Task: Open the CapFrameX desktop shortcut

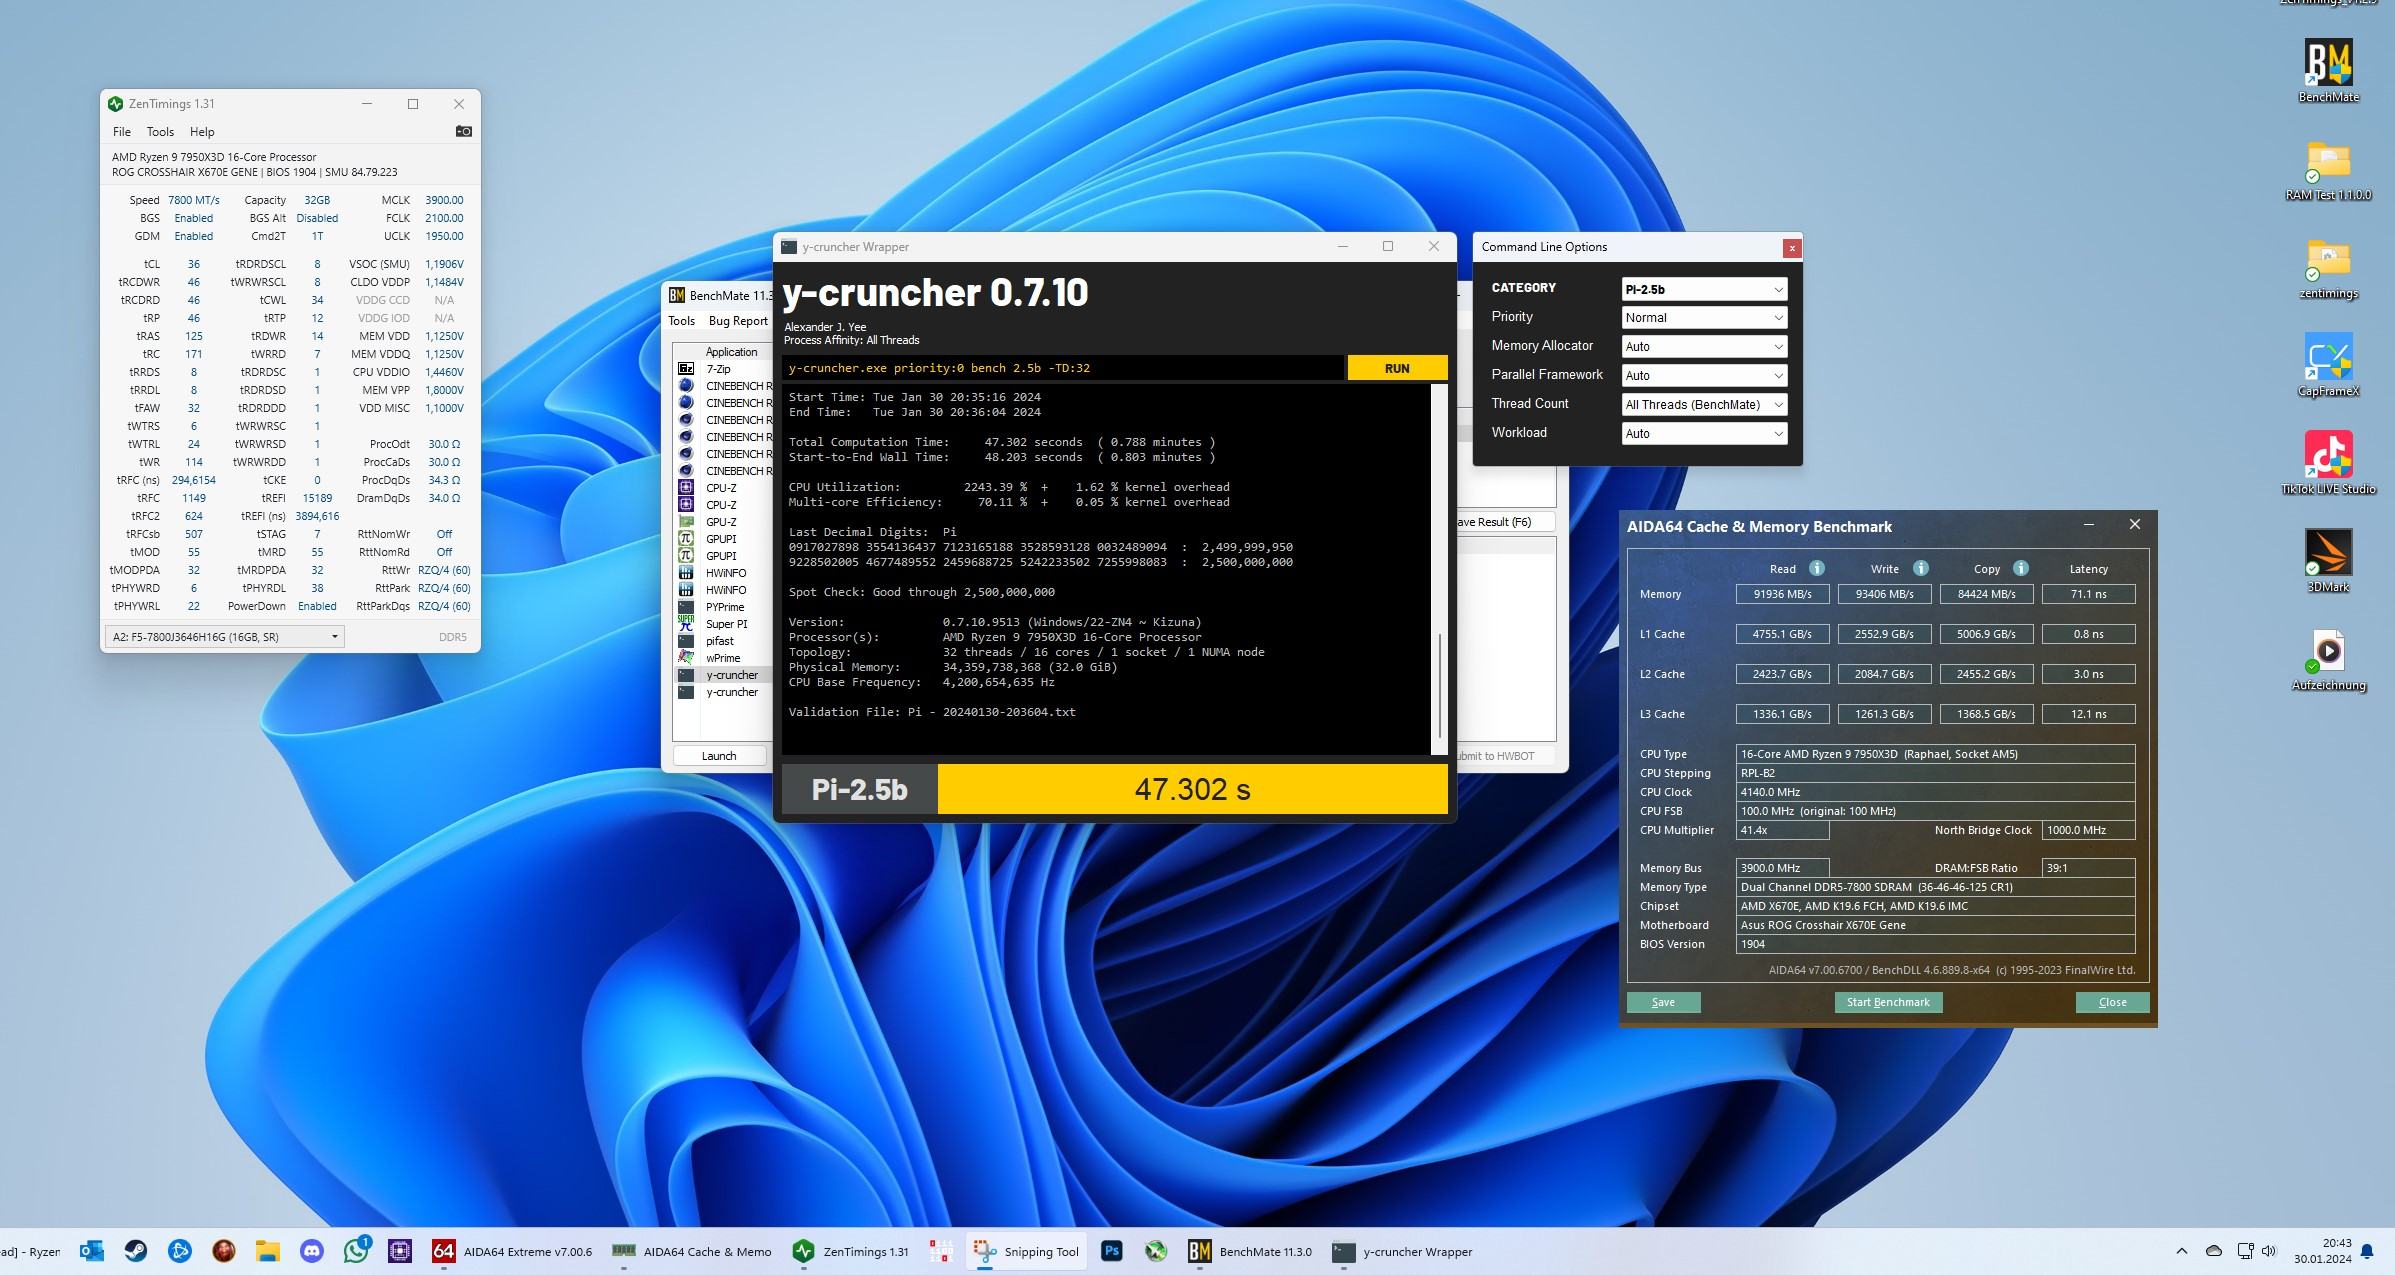Action: pos(2328,365)
